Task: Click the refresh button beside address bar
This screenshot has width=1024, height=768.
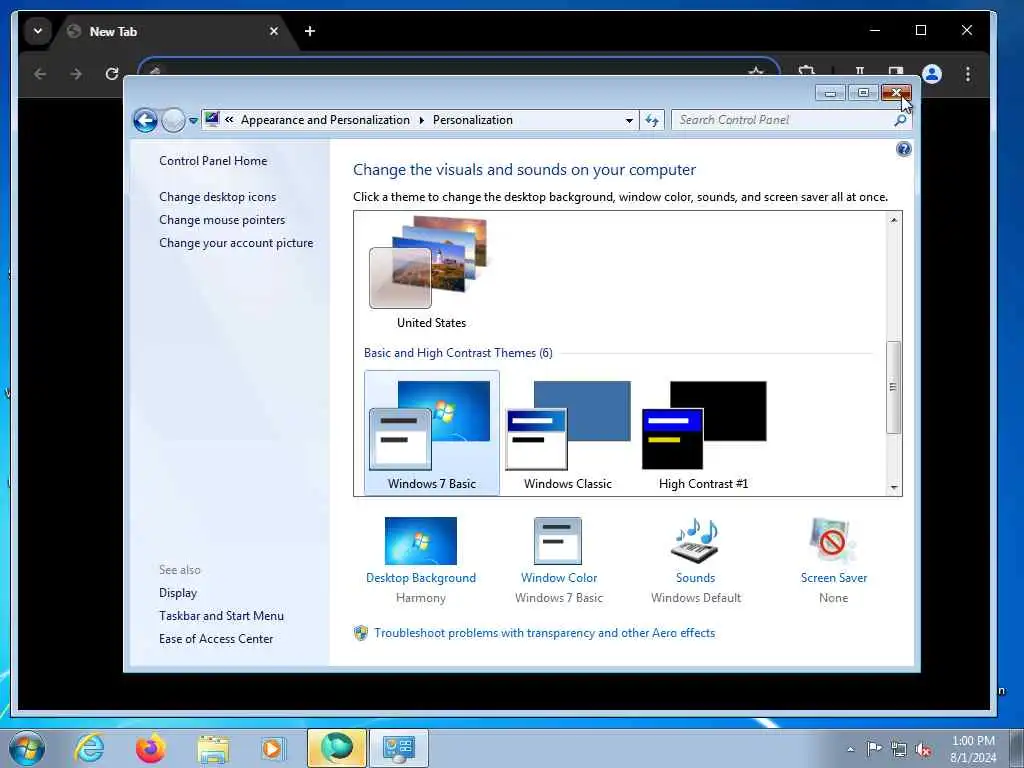Action: (652, 120)
